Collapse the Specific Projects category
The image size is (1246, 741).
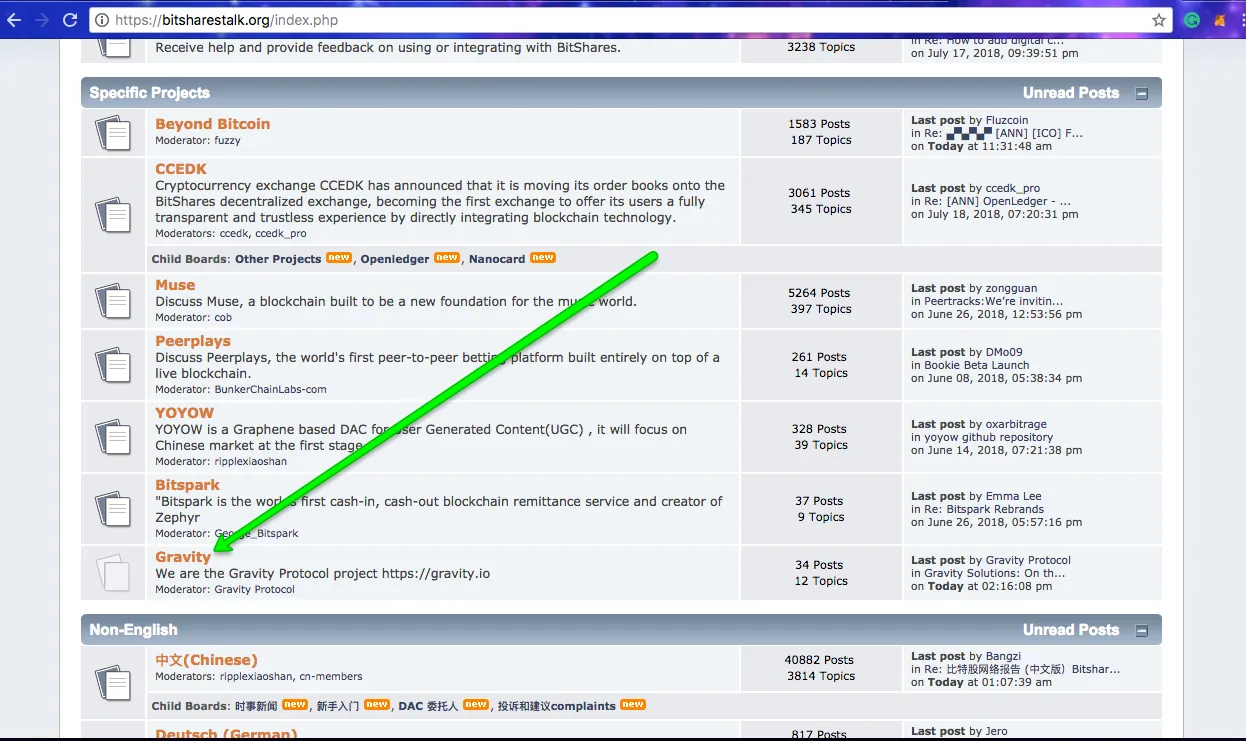pyautogui.click(x=1142, y=94)
